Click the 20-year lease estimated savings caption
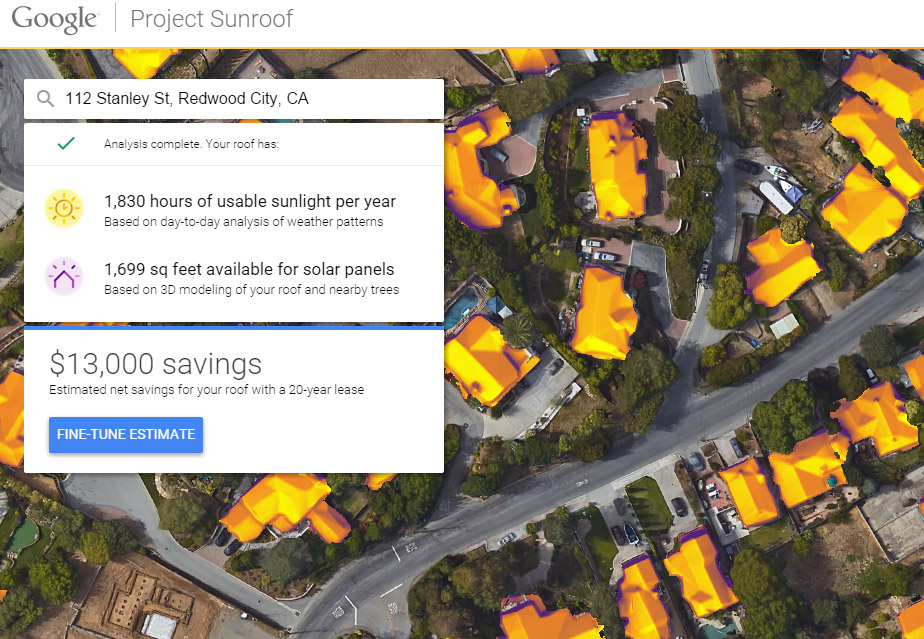924x639 pixels. point(206,389)
